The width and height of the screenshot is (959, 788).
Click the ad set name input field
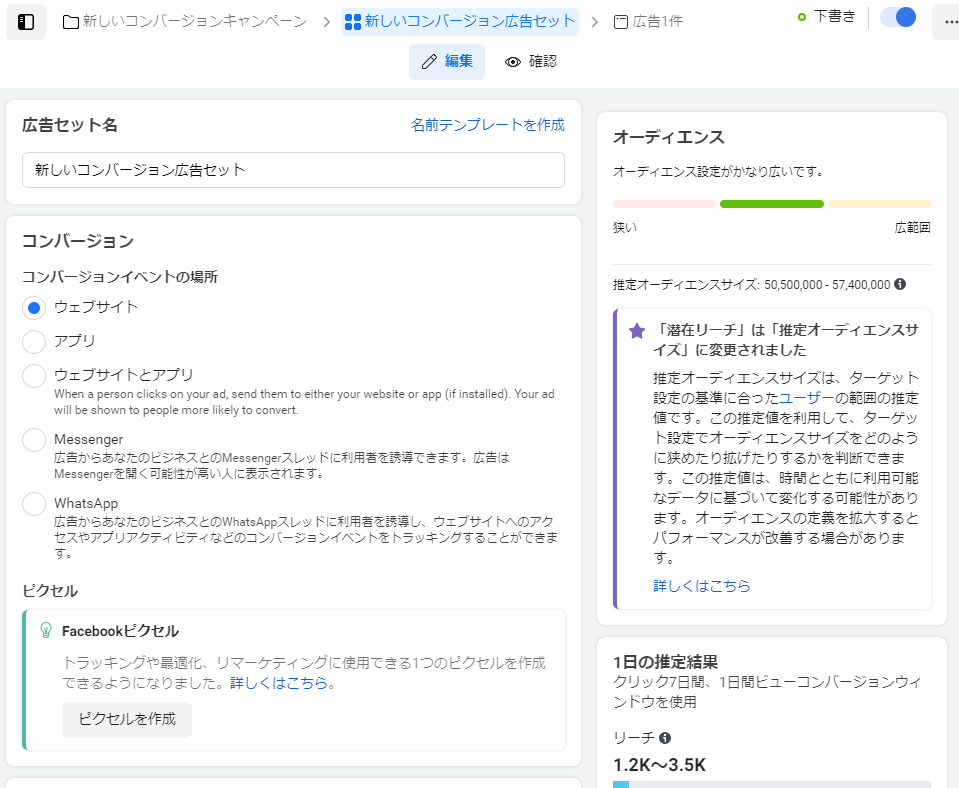pyautogui.click(x=293, y=170)
